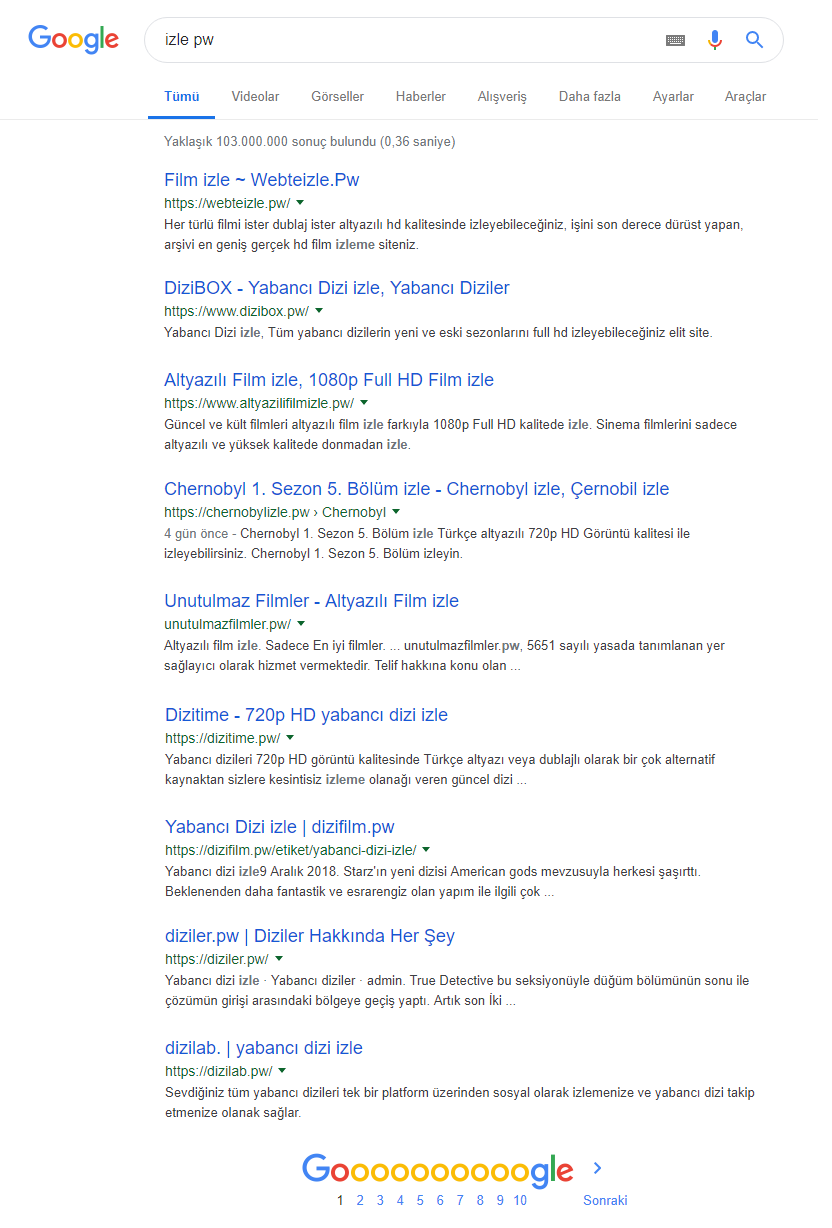
Task: Click the https://www.dizibox.pw/ URL text
Action: click(237, 311)
